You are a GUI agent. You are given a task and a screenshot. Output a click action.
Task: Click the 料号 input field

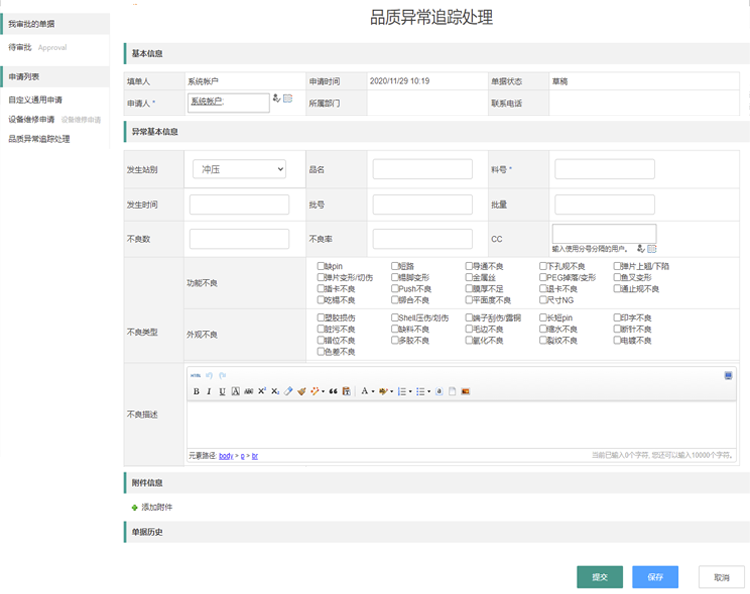(605, 169)
